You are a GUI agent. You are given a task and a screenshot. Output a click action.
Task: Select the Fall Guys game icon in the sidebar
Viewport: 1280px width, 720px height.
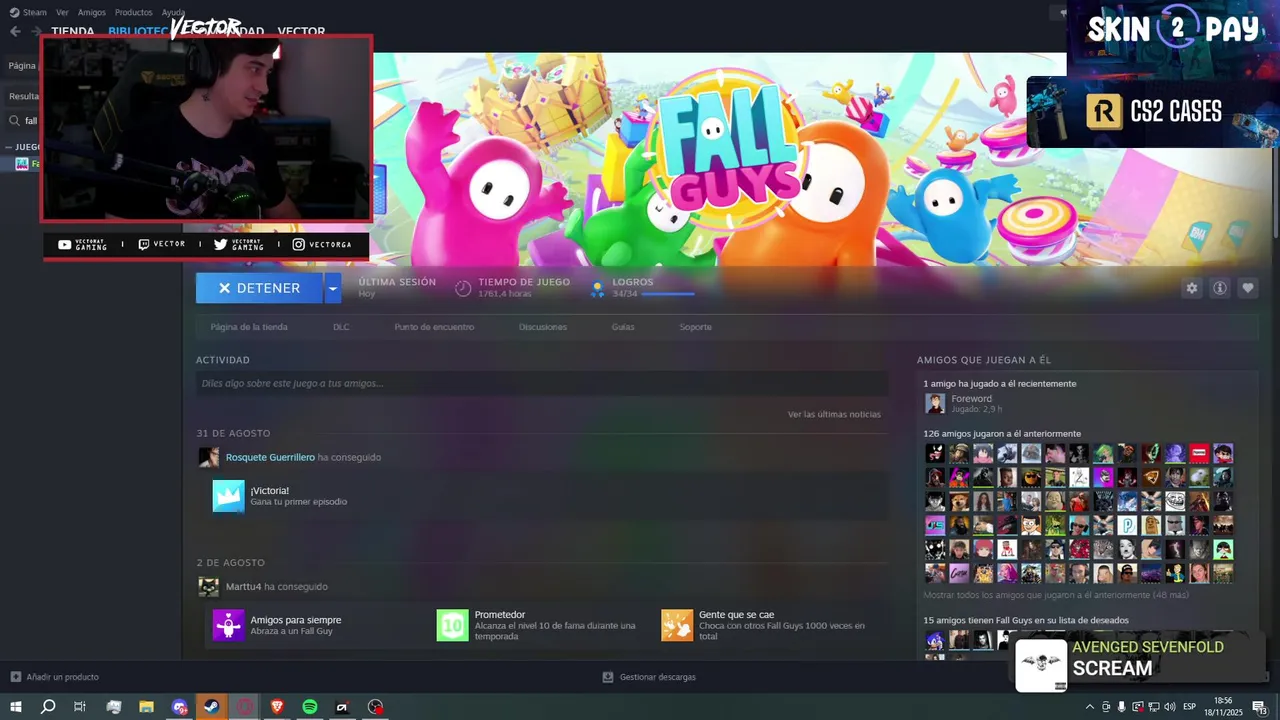pyautogui.click(x=21, y=164)
